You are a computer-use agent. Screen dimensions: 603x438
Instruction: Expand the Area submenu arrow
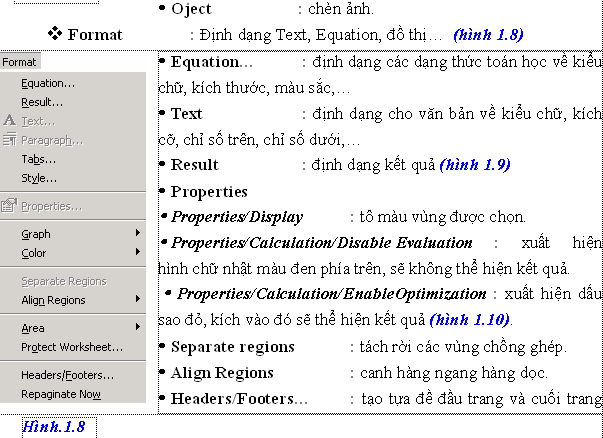coord(138,328)
